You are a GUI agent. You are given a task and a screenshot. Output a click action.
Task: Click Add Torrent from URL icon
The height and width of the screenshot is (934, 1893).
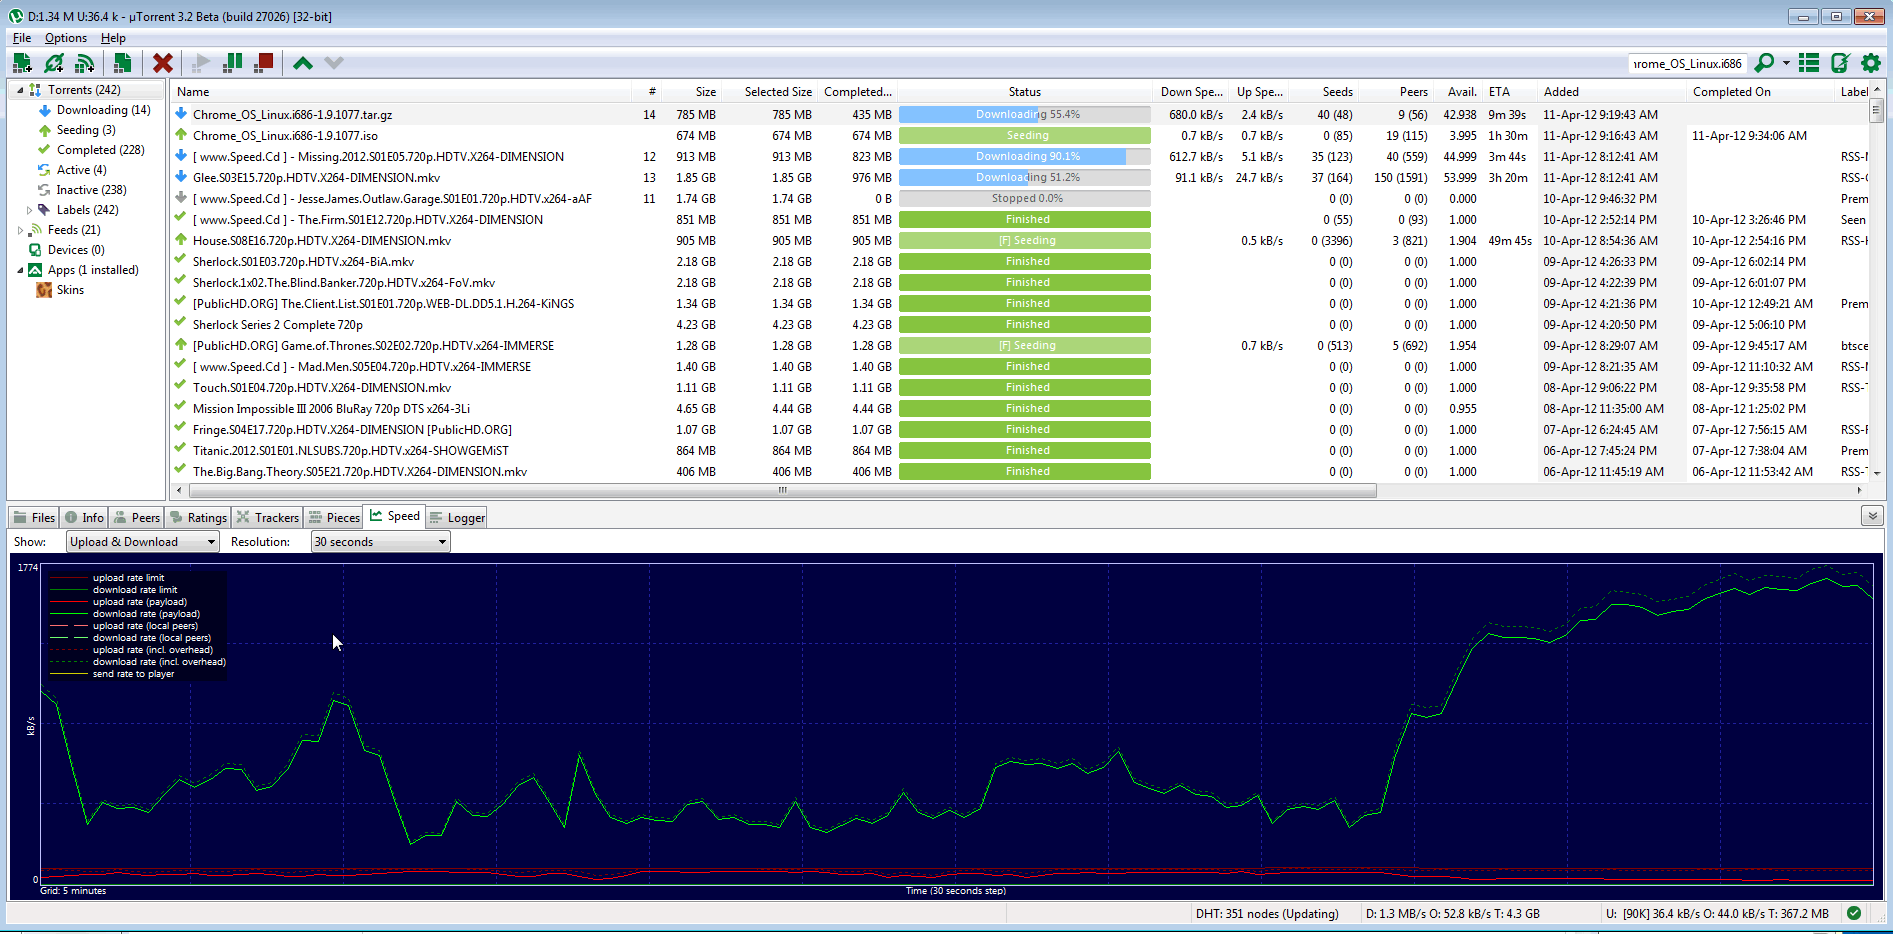click(54, 63)
